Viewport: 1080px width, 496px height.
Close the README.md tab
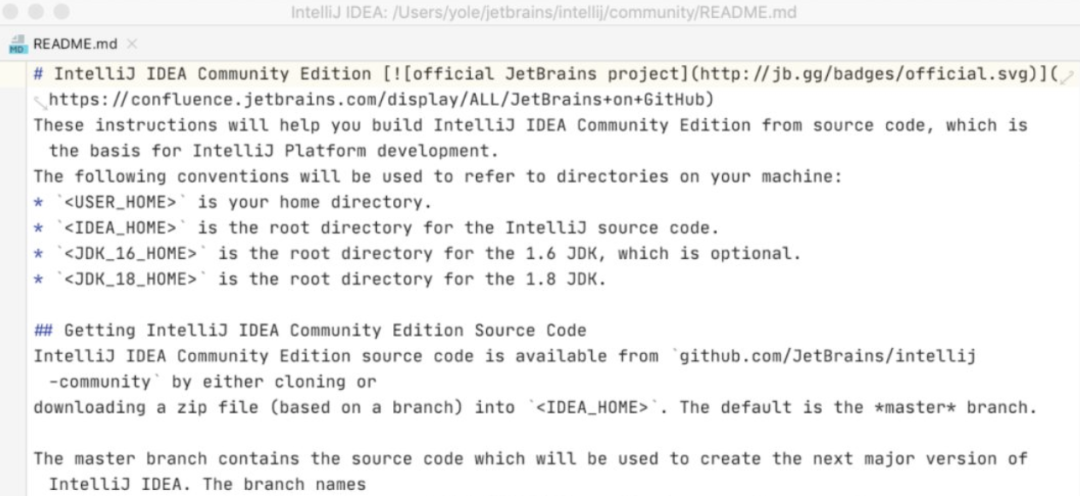click(132, 44)
